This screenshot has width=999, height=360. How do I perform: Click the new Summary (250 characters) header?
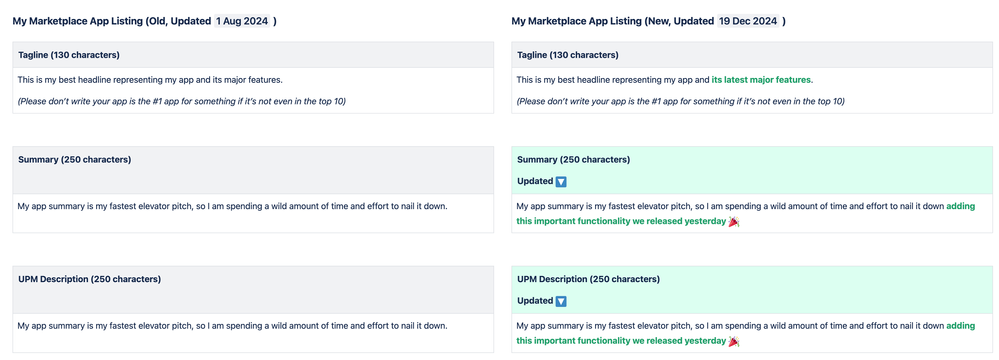pyautogui.click(x=752, y=170)
